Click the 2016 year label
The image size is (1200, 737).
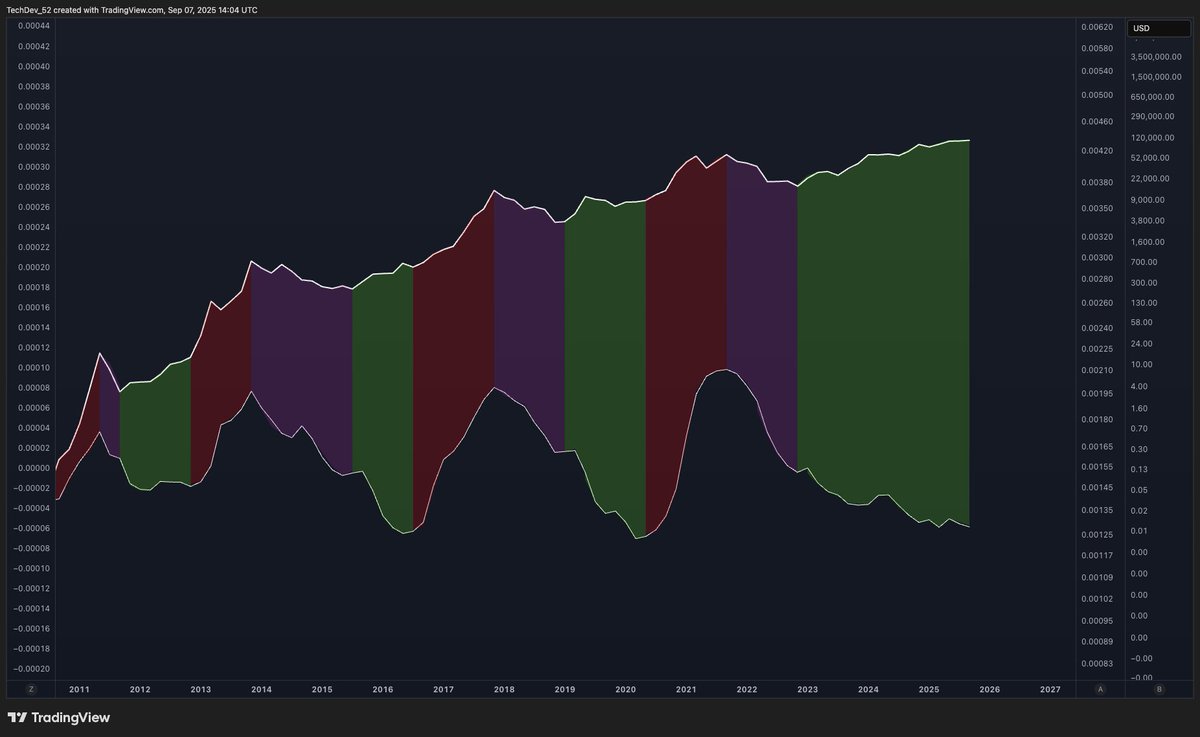coord(383,690)
